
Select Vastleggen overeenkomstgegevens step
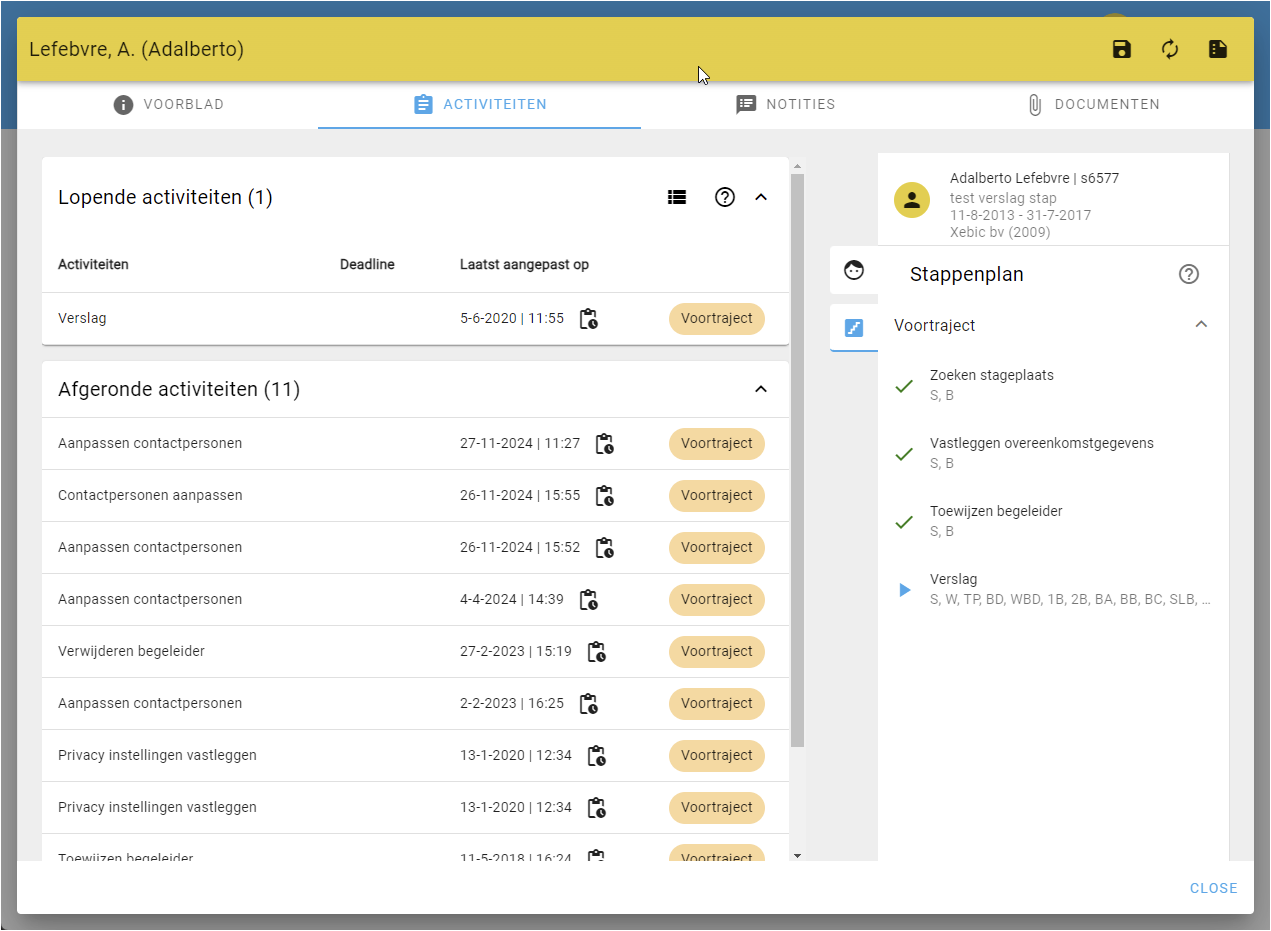click(1053, 453)
